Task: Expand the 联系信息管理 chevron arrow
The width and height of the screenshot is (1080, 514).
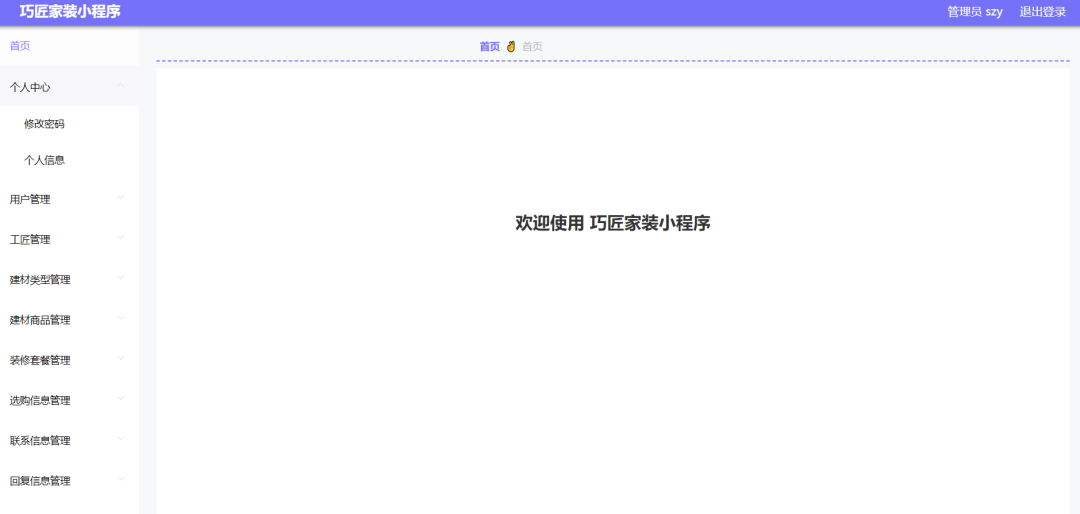Action: click(x=121, y=438)
